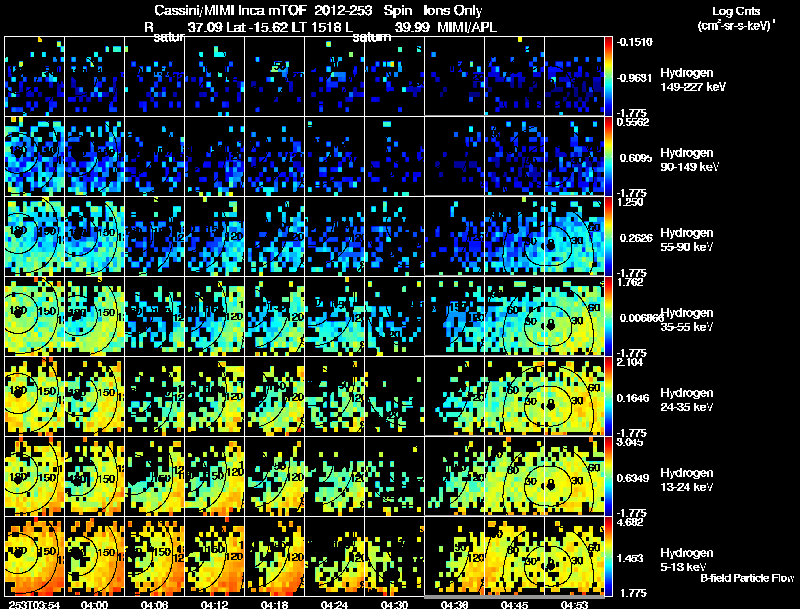Click the 'Hydrogen 13-24 keV' row label
Viewport: 800px width, 609px height.
pos(687,480)
